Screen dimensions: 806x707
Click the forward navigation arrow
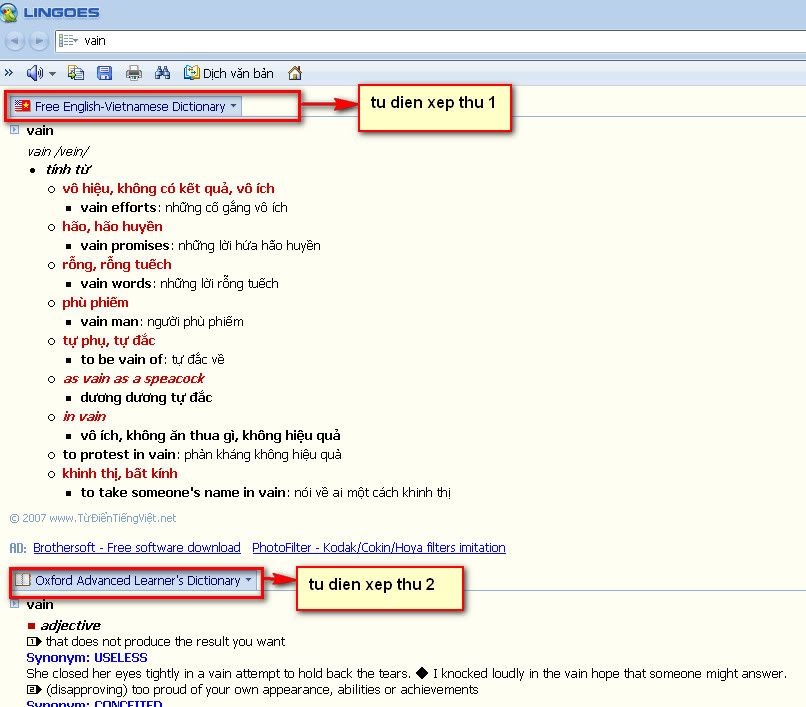[x=38, y=41]
